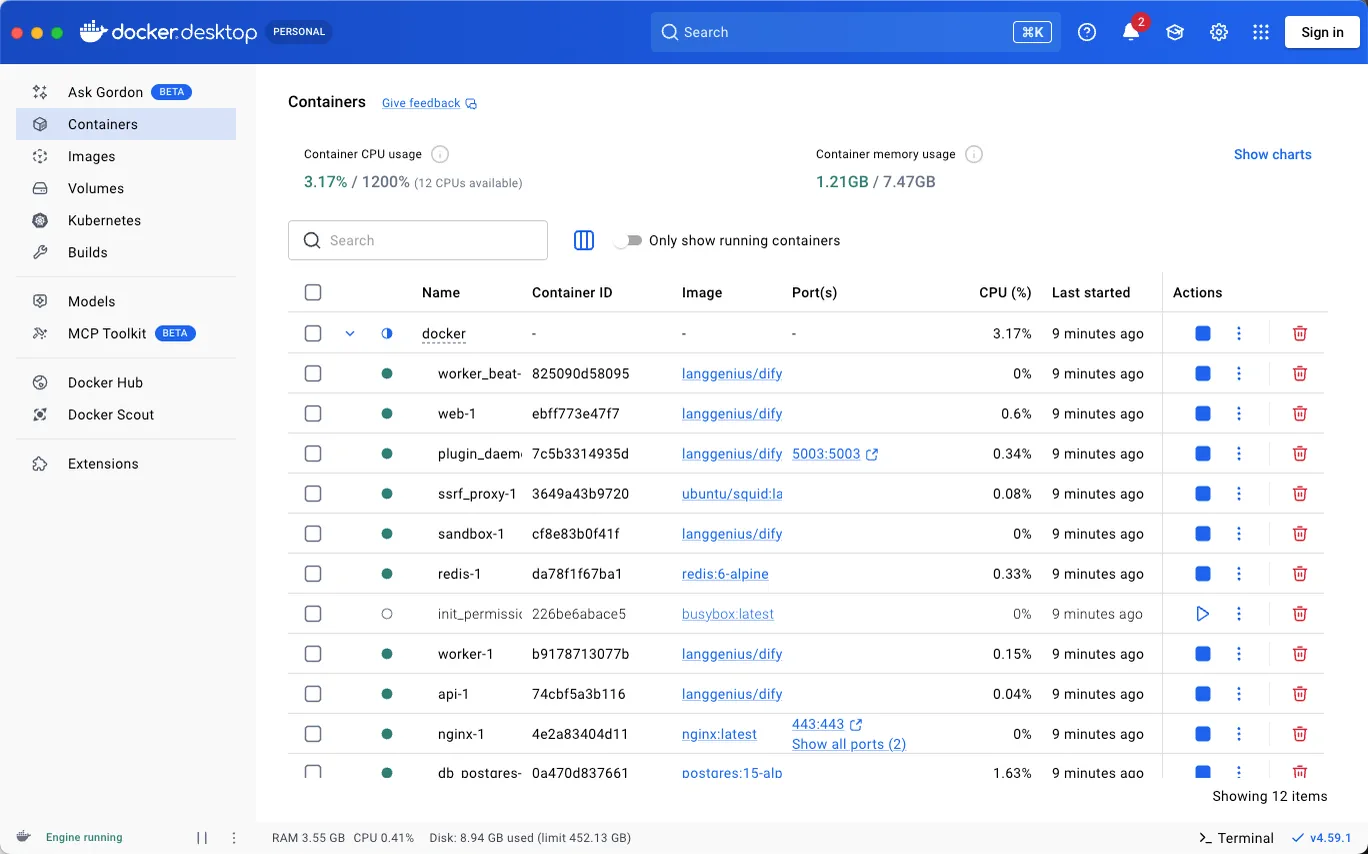The width and height of the screenshot is (1368, 854).
Task: Click the pause engine icon in the status bar
Action: pyautogui.click(x=202, y=838)
